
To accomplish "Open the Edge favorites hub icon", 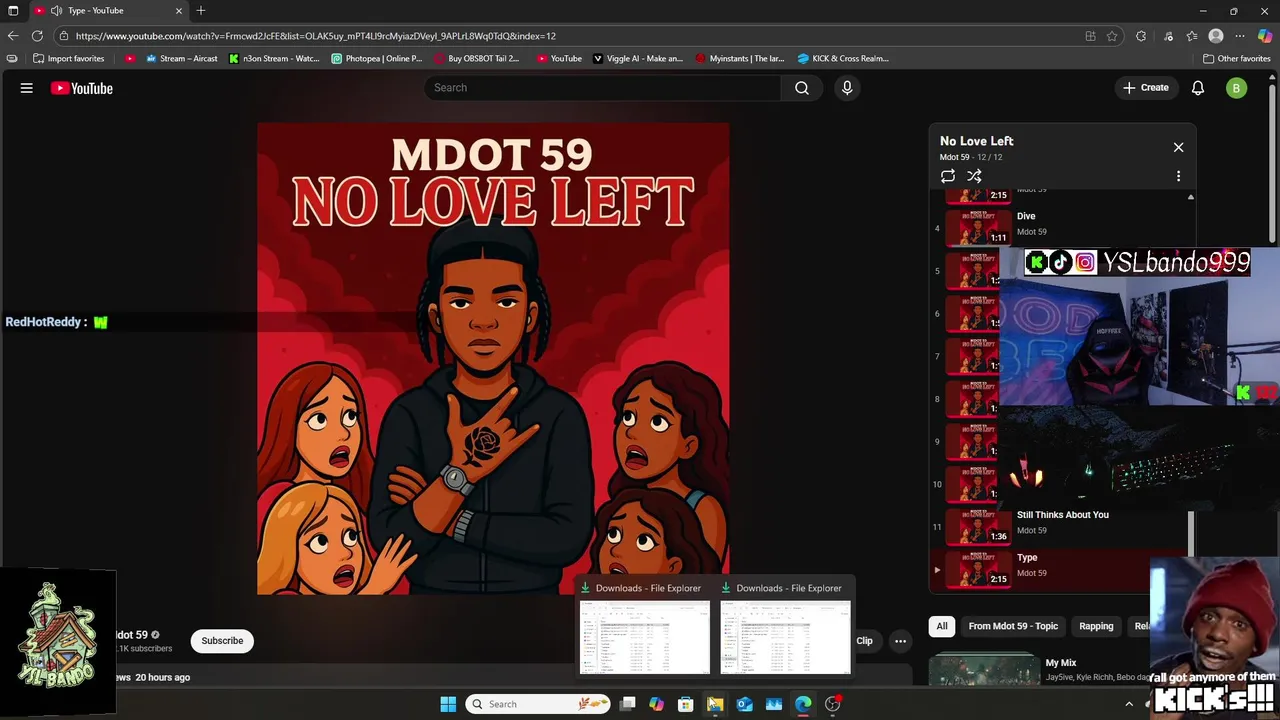I will pyautogui.click(x=1192, y=36).
